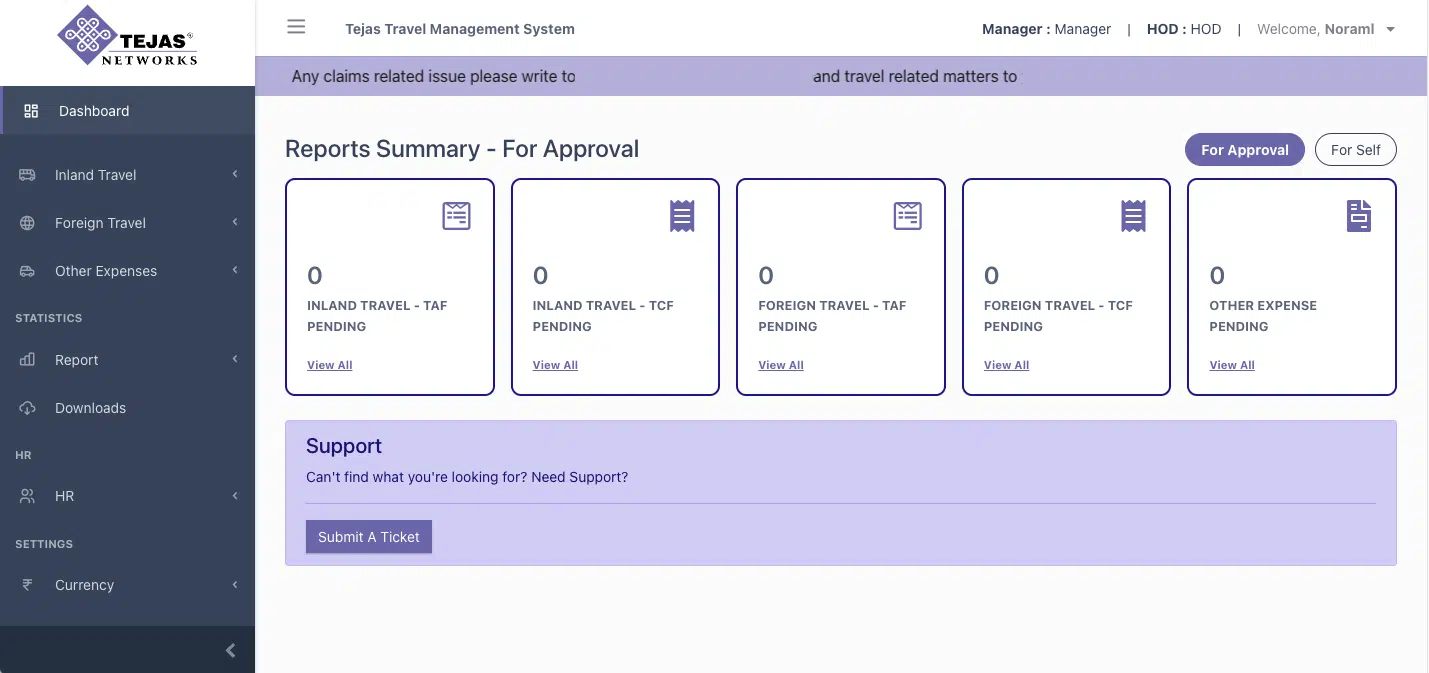Open the Welcome Noraml user dropdown
Screen dimensions: 1429x673
(x=1326, y=29)
